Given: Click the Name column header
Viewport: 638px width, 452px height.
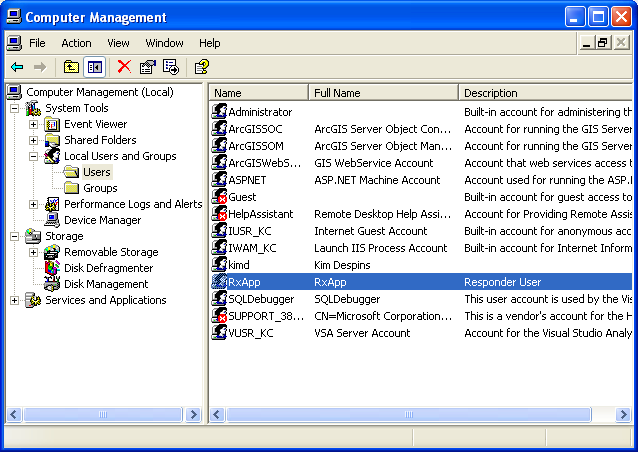Looking at the screenshot, I should (258, 93).
